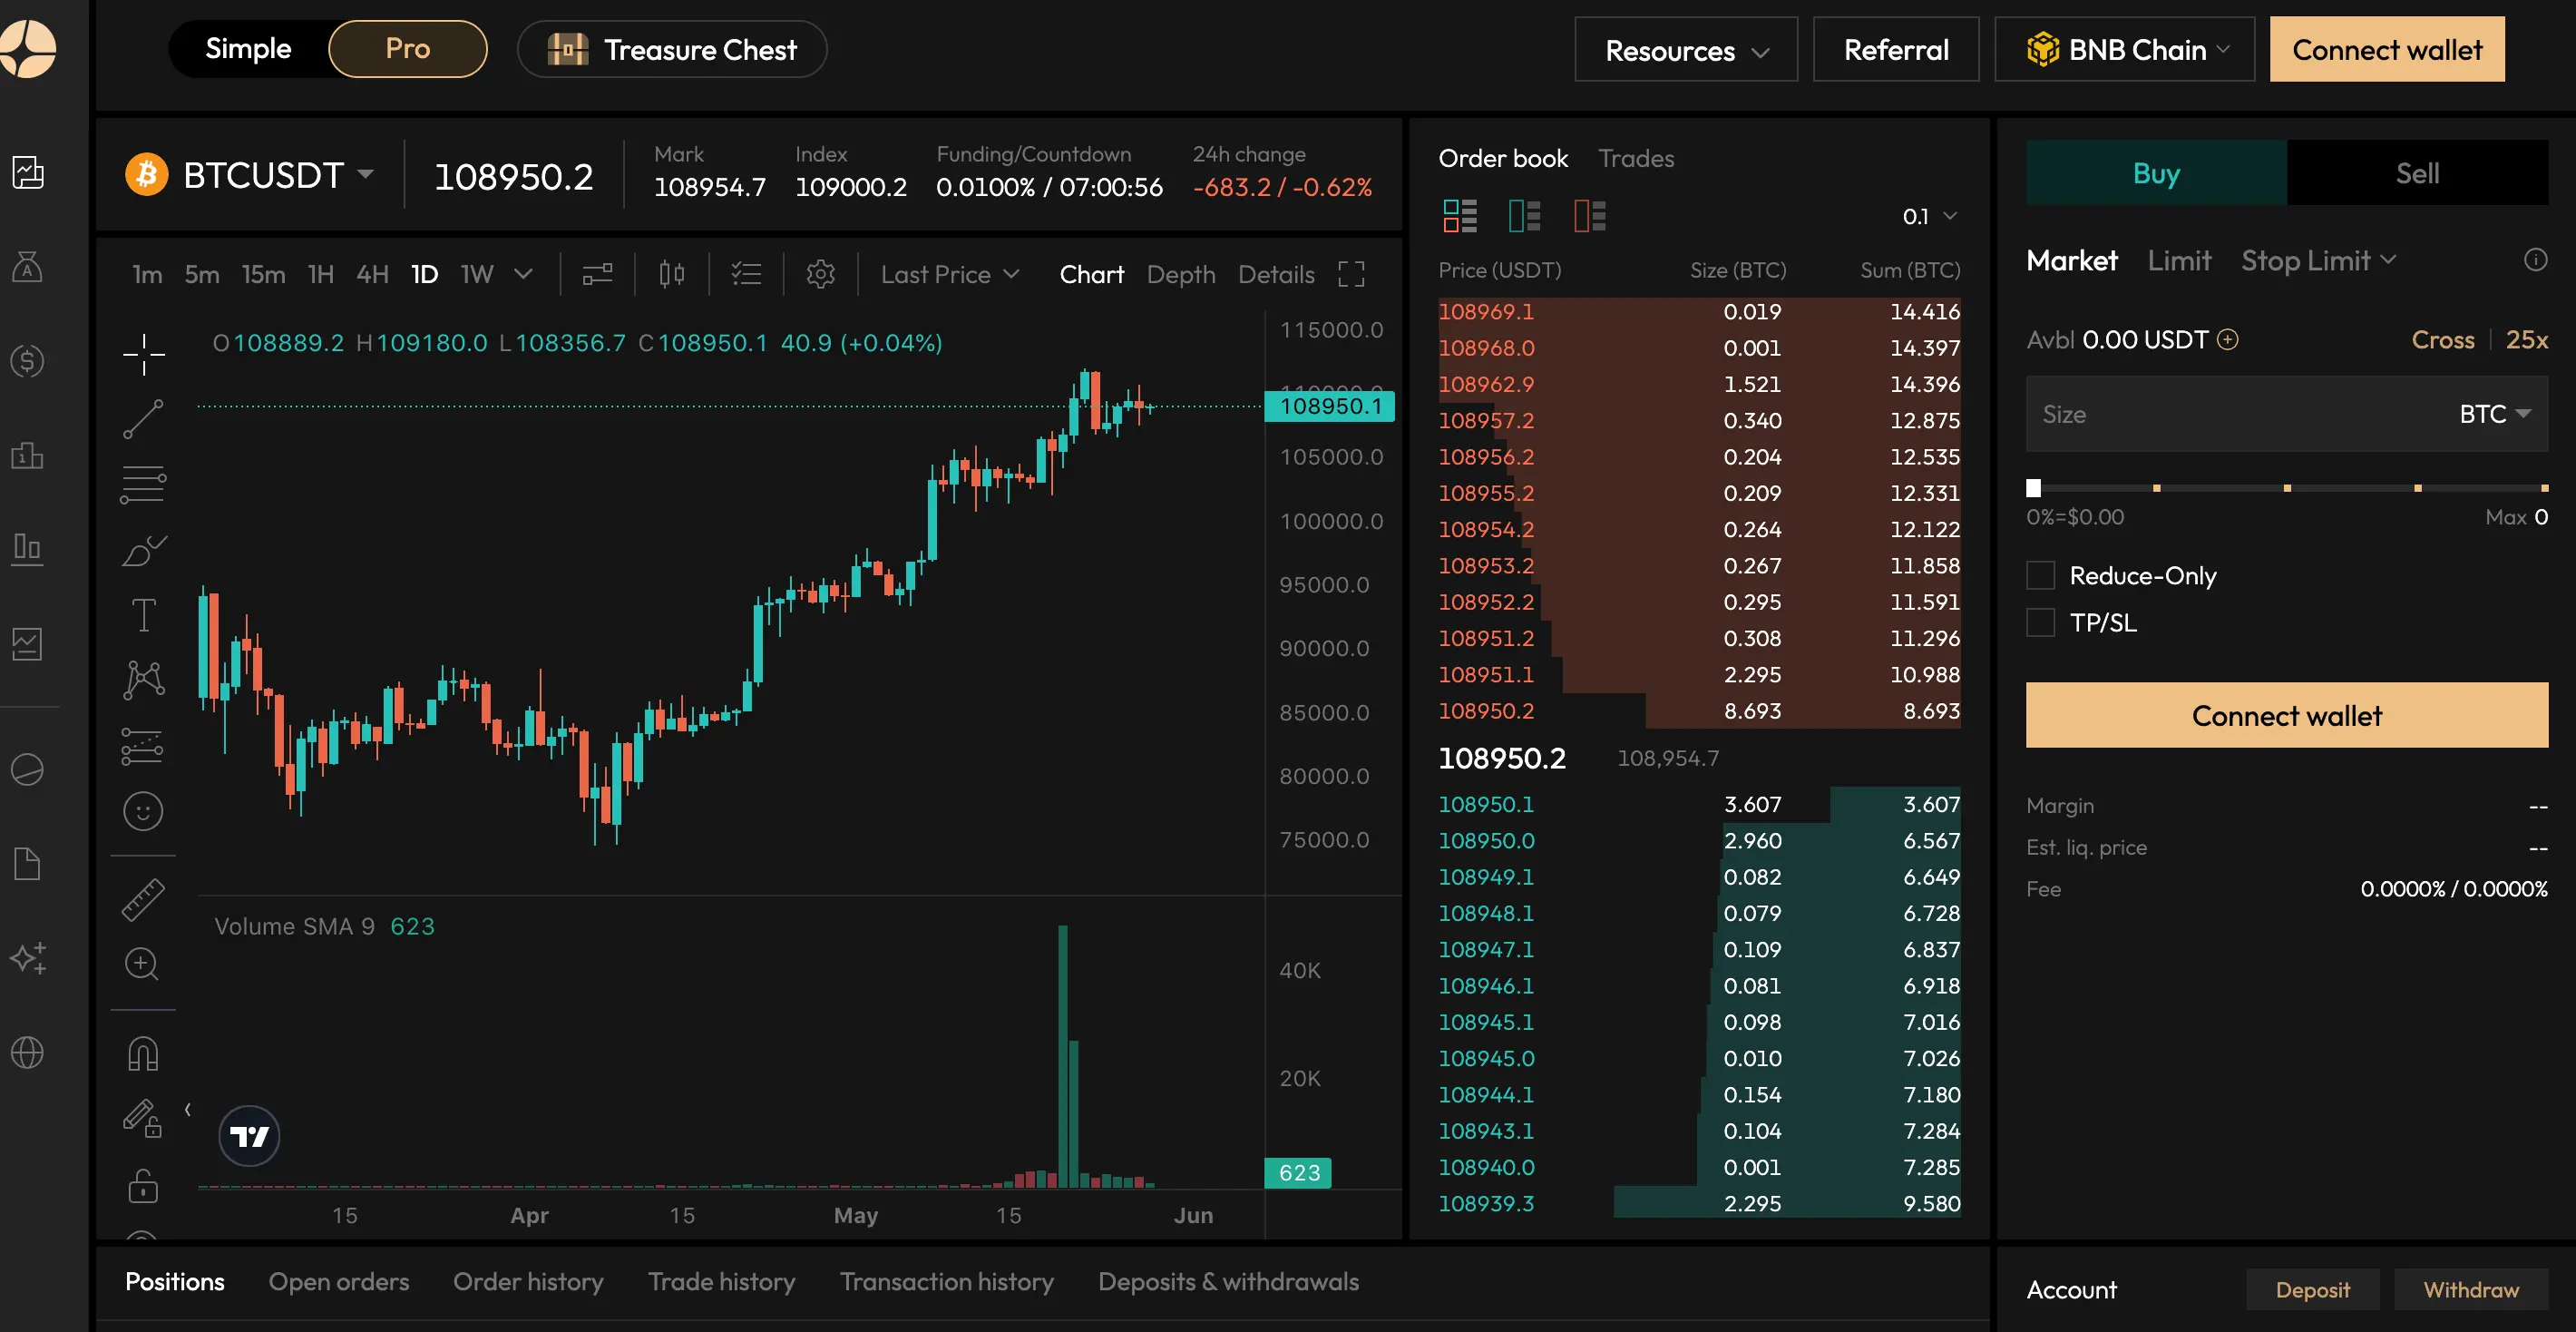Select the text annotation tool

(143, 614)
